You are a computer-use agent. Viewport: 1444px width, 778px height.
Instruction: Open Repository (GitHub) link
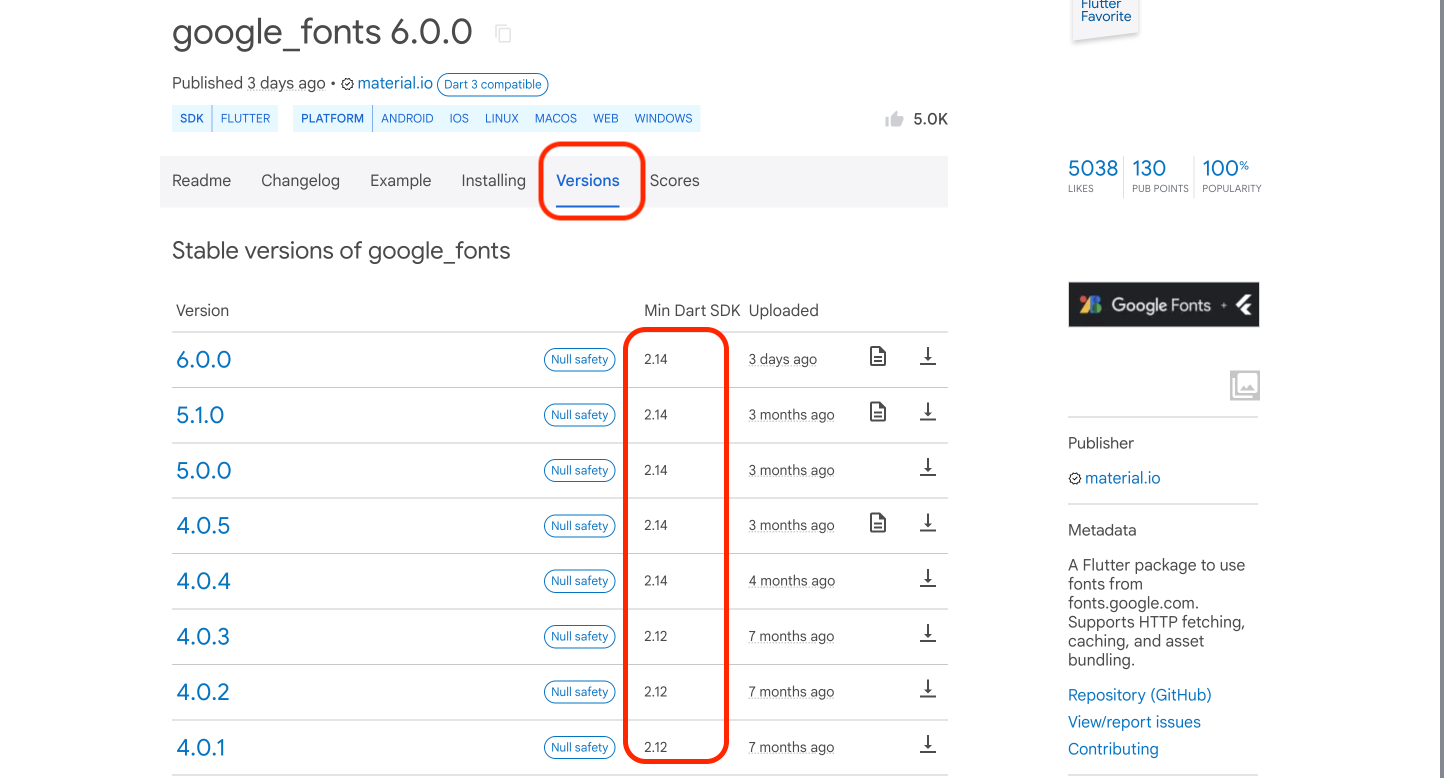[x=1139, y=695]
